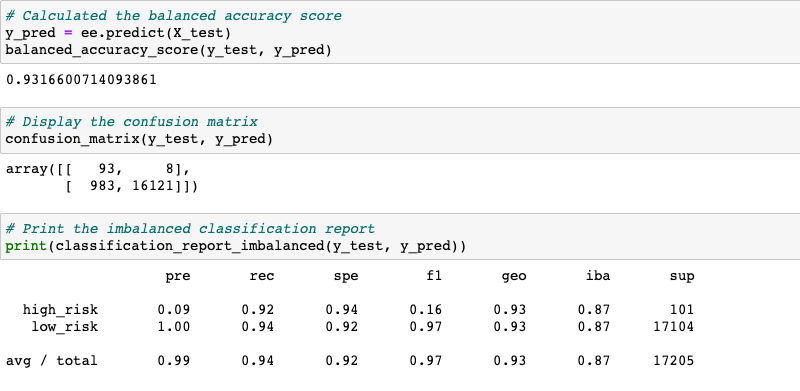Click avg / total geo value 0.93

(510, 361)
